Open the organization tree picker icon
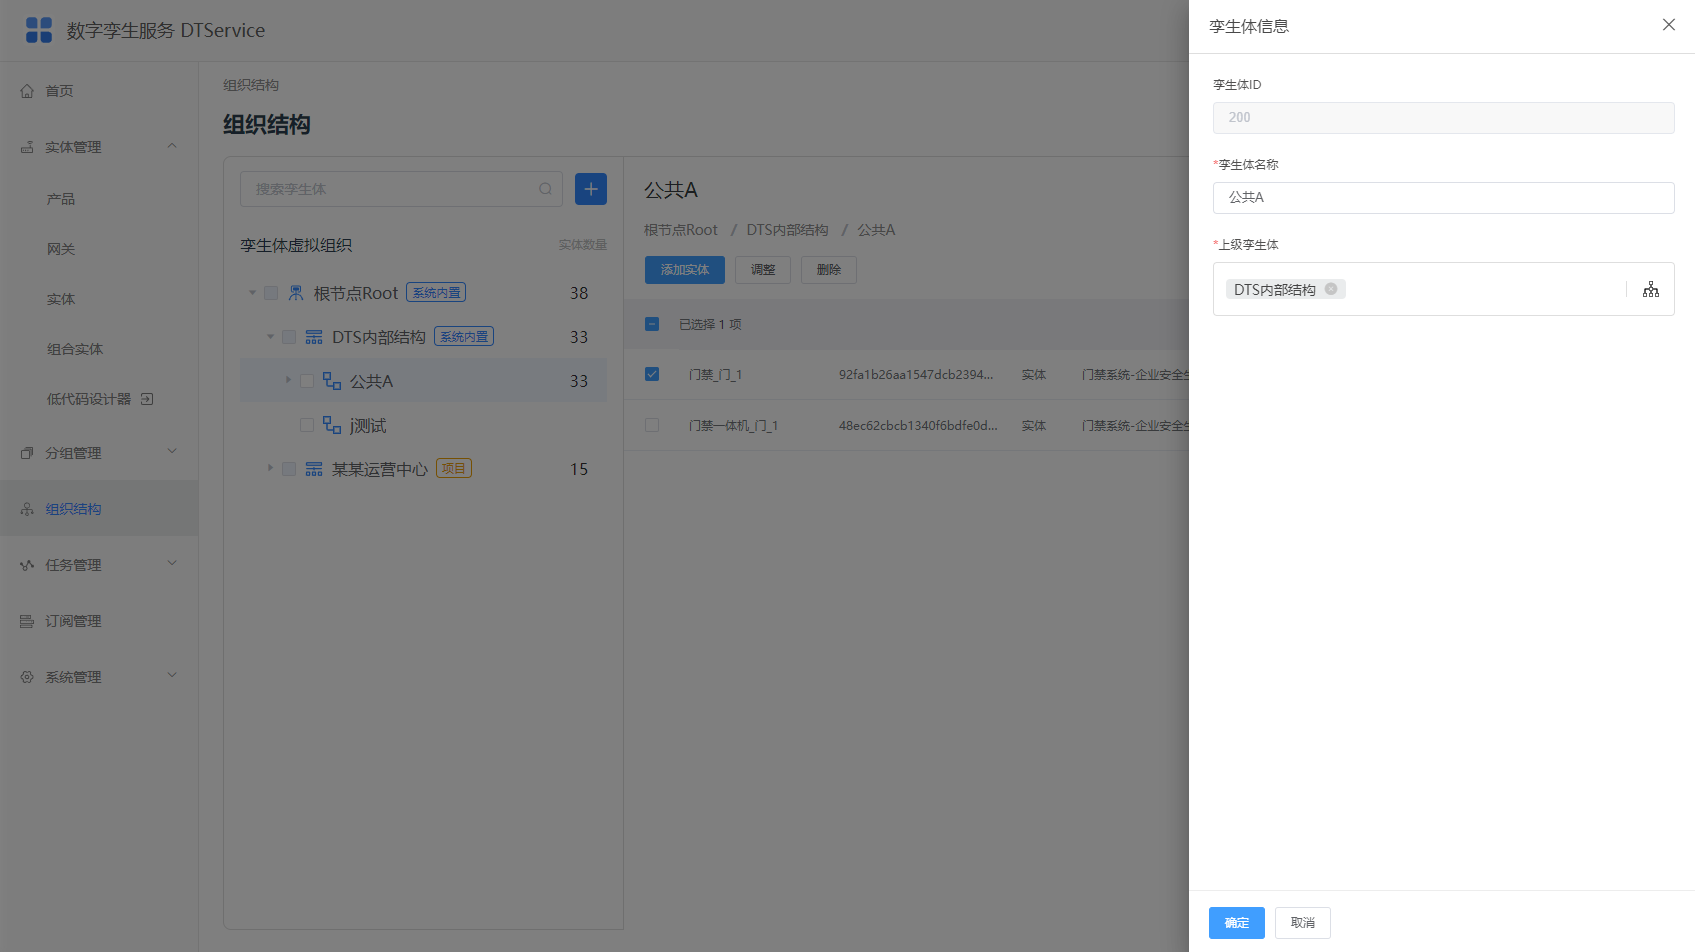This screenshot has height=952, width=1695. [x=1651, y=289]
